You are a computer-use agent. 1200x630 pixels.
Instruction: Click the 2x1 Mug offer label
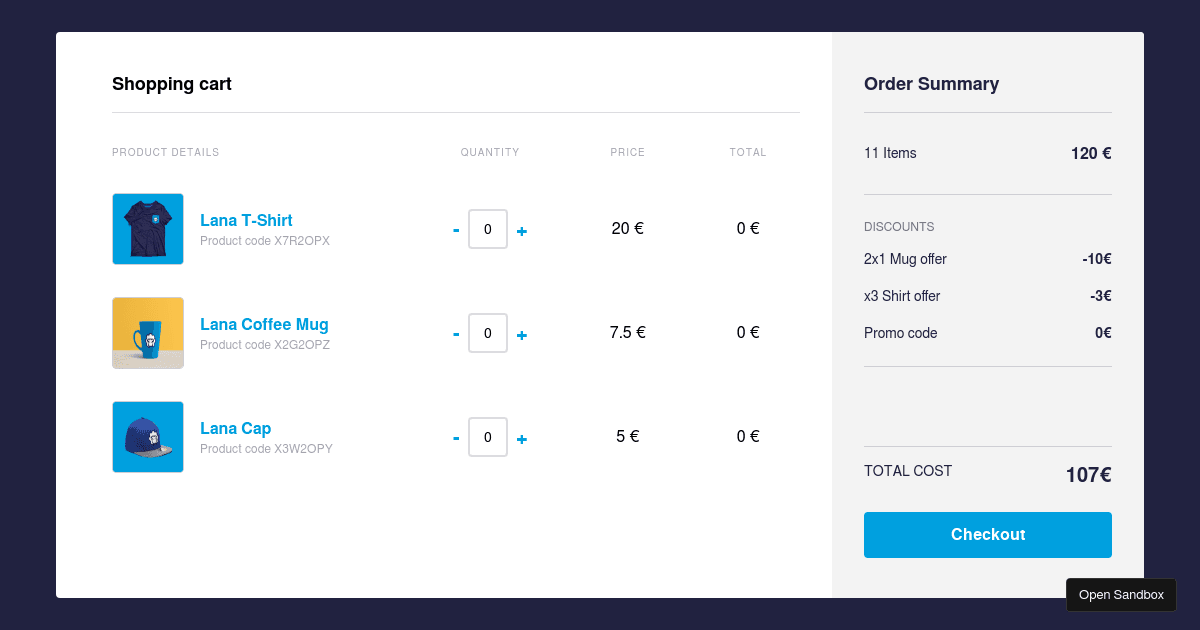coord(905,259)
